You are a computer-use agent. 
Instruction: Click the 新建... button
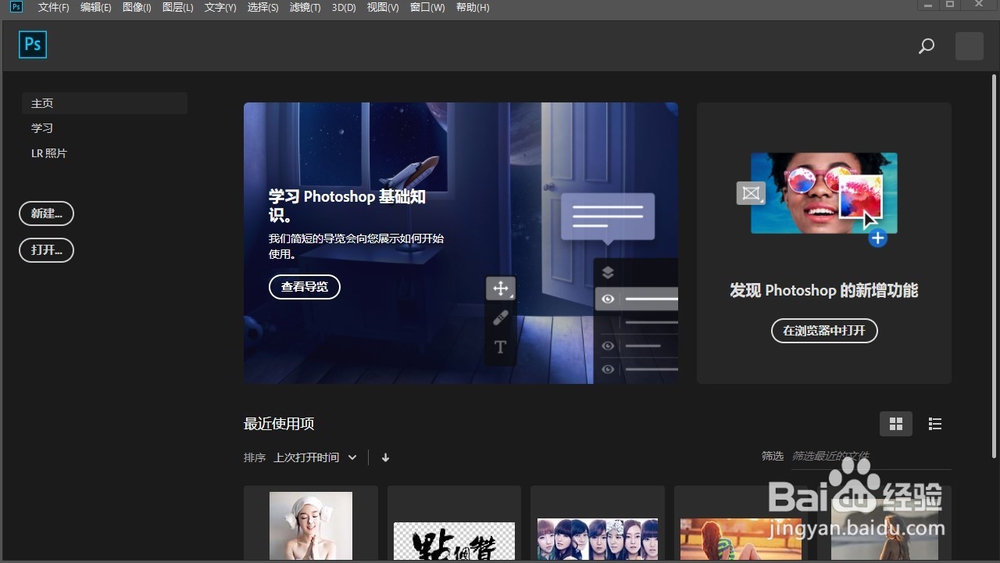(47, 214)
